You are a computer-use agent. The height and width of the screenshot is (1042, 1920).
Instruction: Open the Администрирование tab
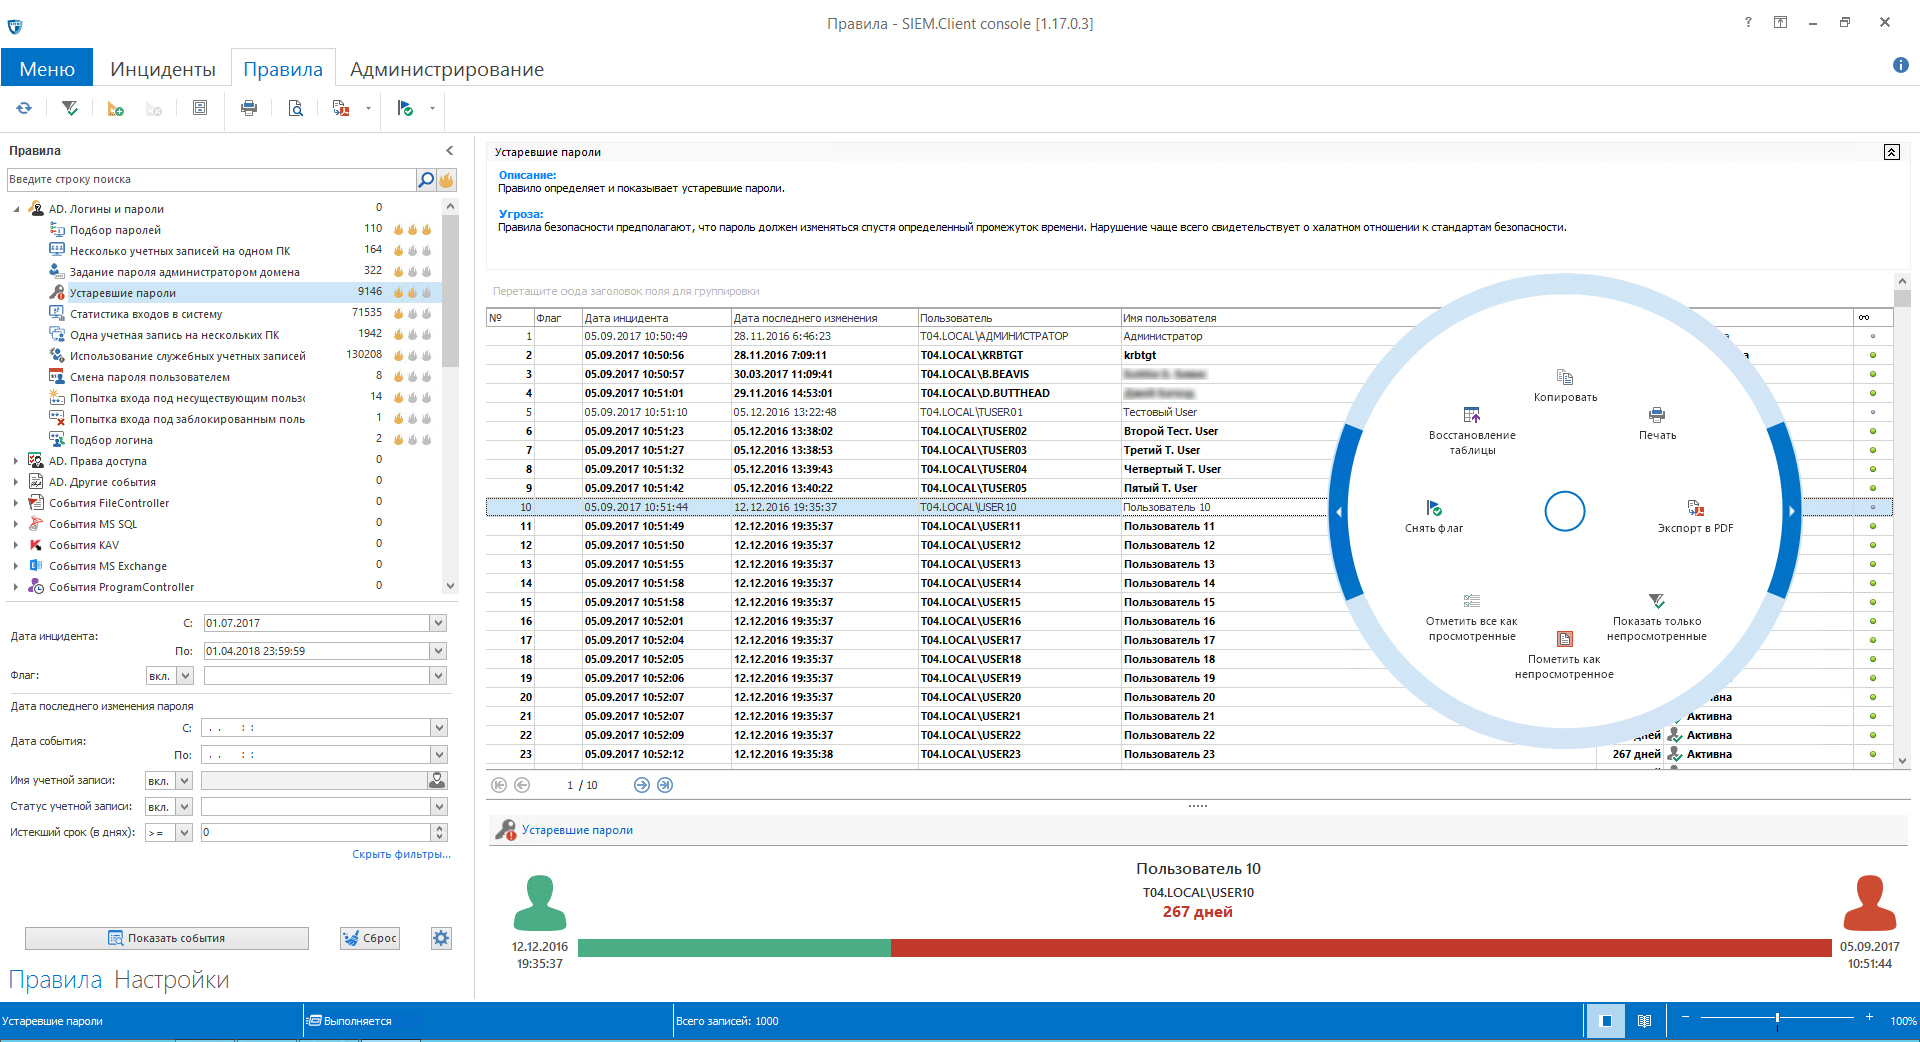446,69
